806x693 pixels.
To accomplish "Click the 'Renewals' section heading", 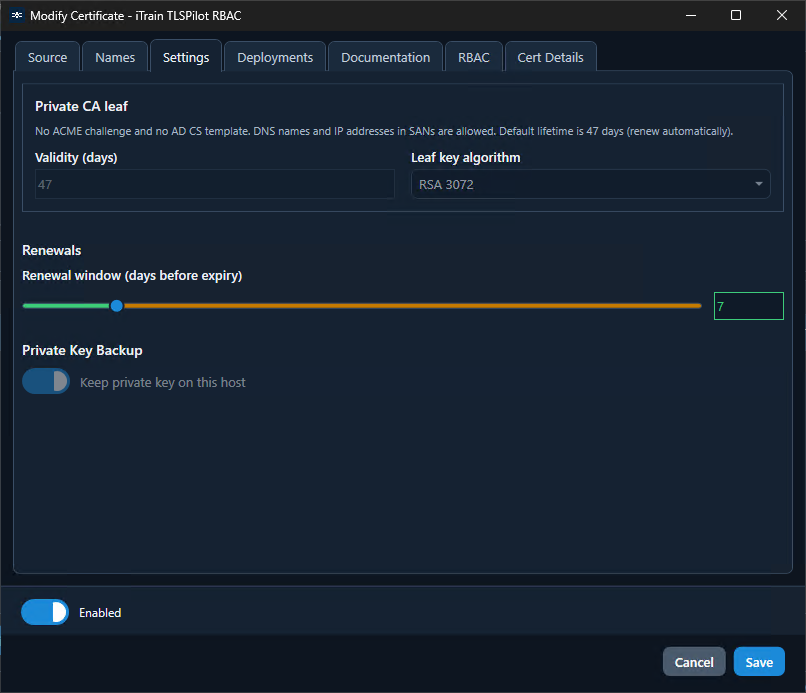I will pyautogui.click(x=51, y=250).
